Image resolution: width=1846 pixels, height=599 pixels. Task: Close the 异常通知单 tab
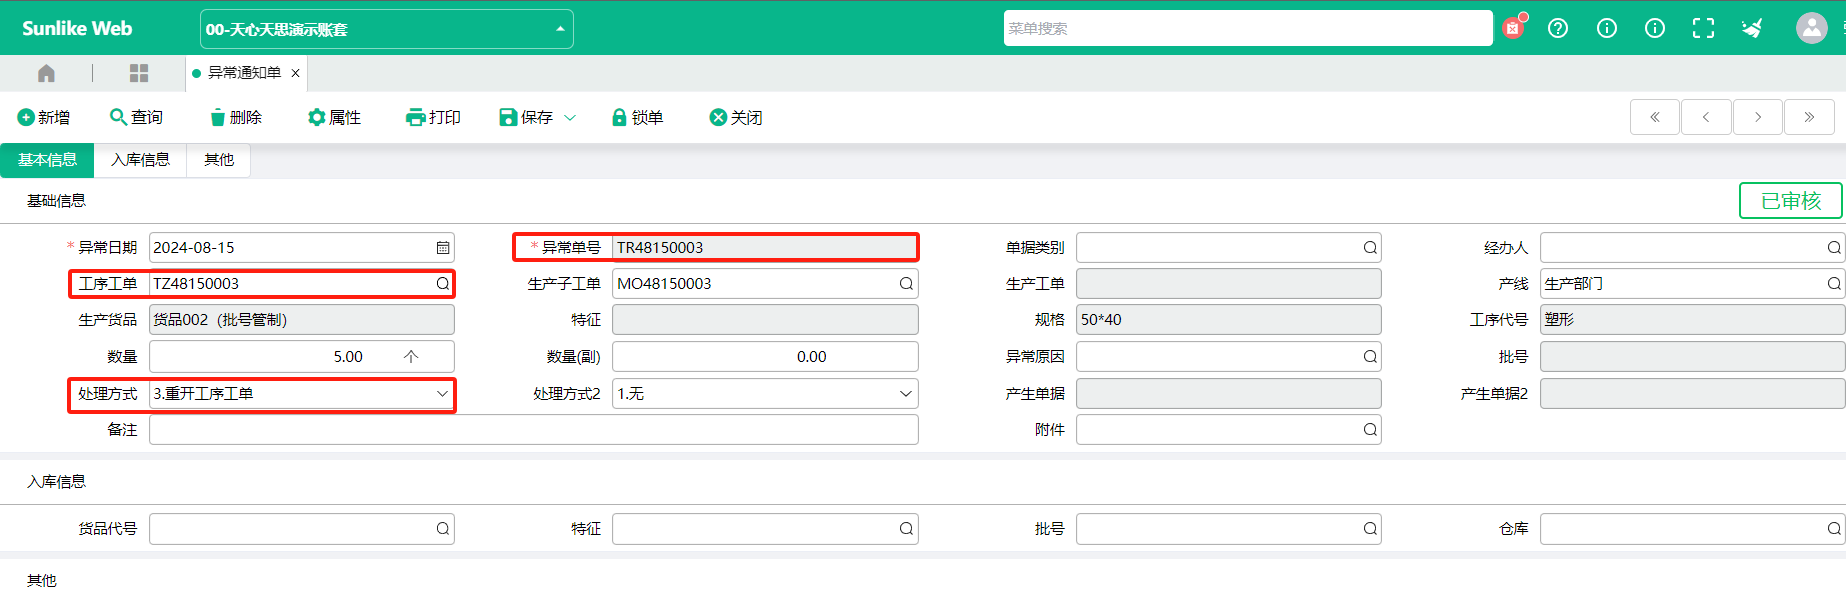(295, 73)
